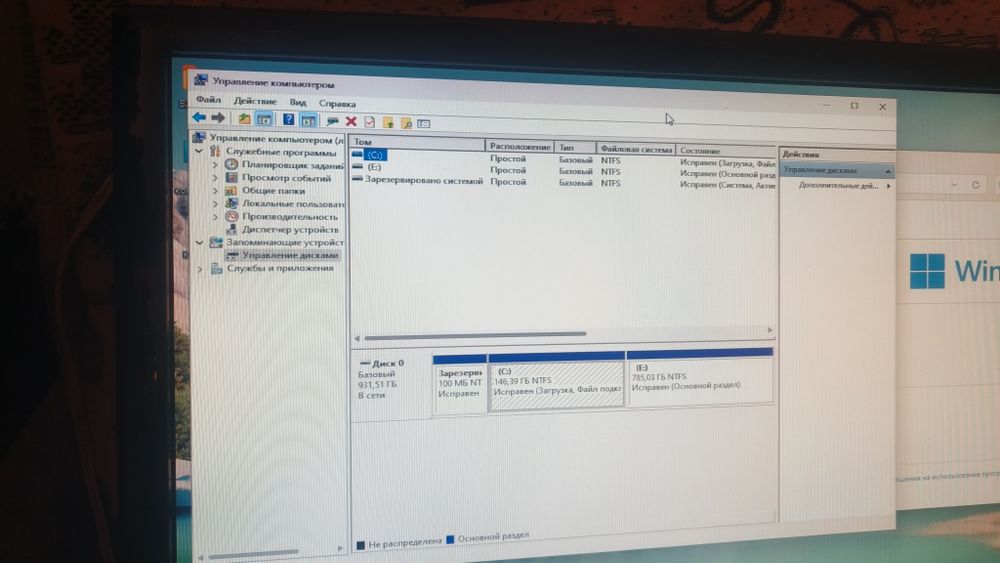Click the Локальные пользователи icon

tap(232, 203)
